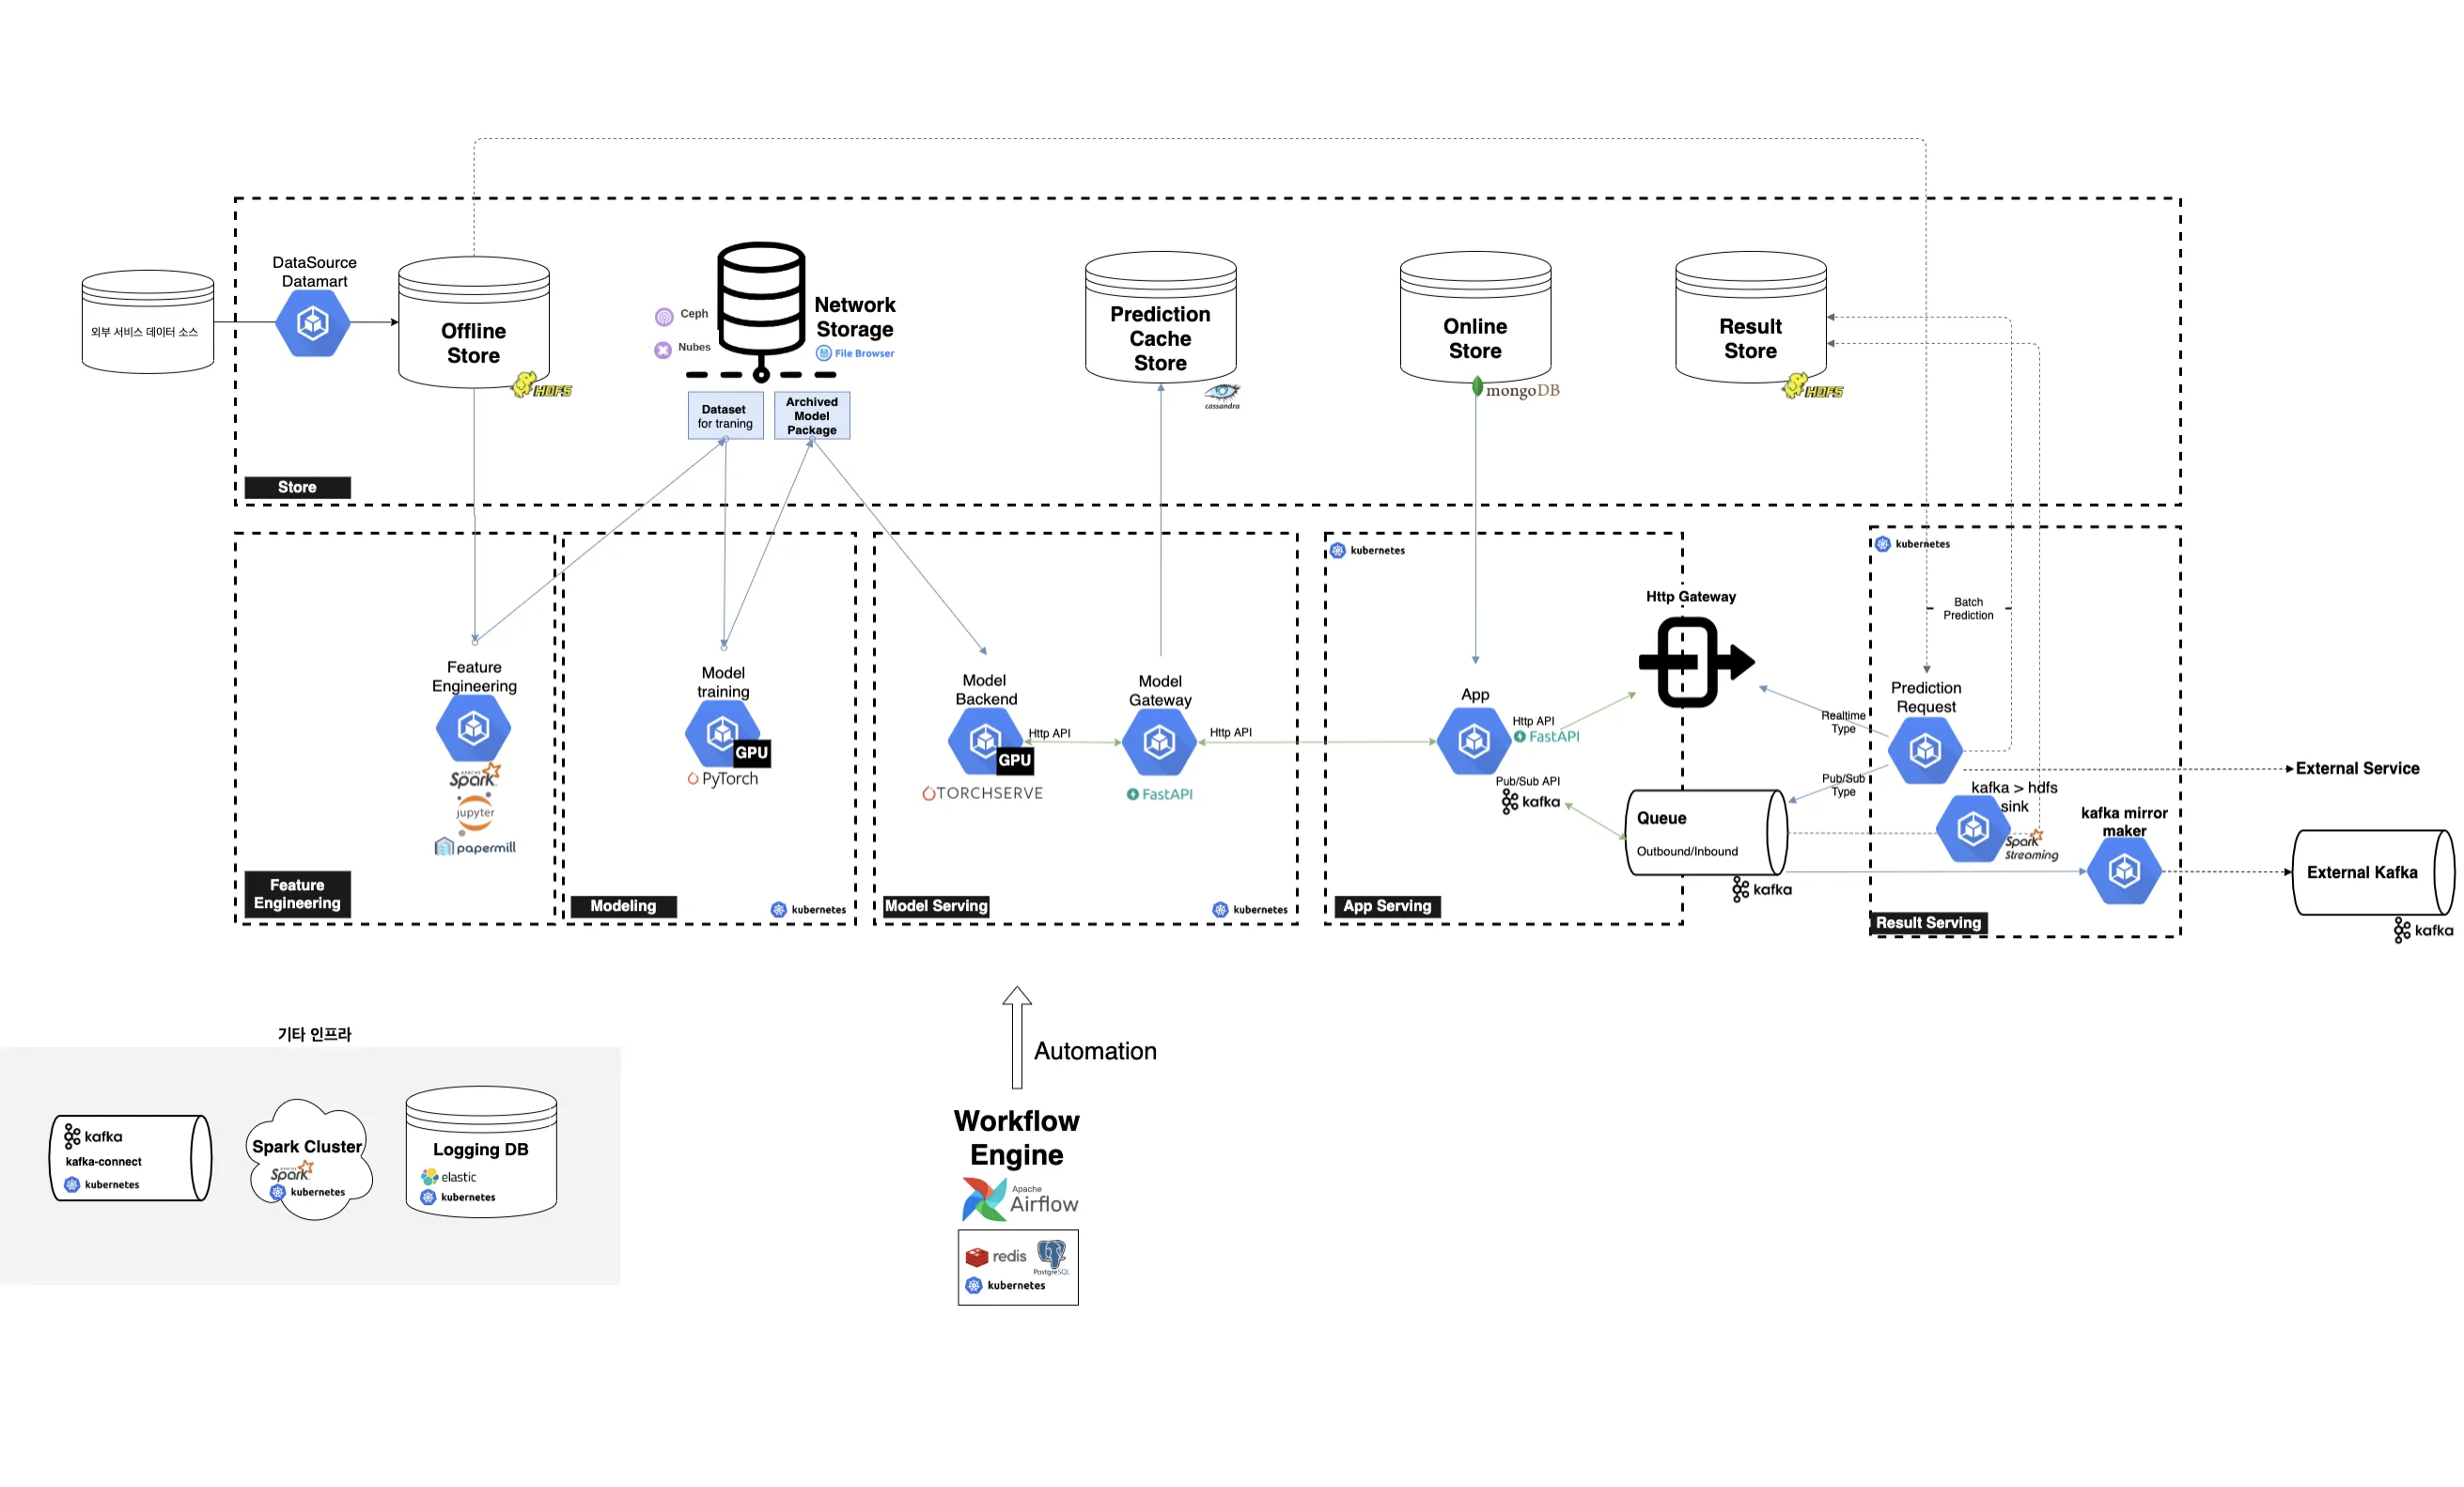Click the DataSource Datamart hexagon icon
The width and height of the screenshot is (2464, 1487).
click(313, 323)
